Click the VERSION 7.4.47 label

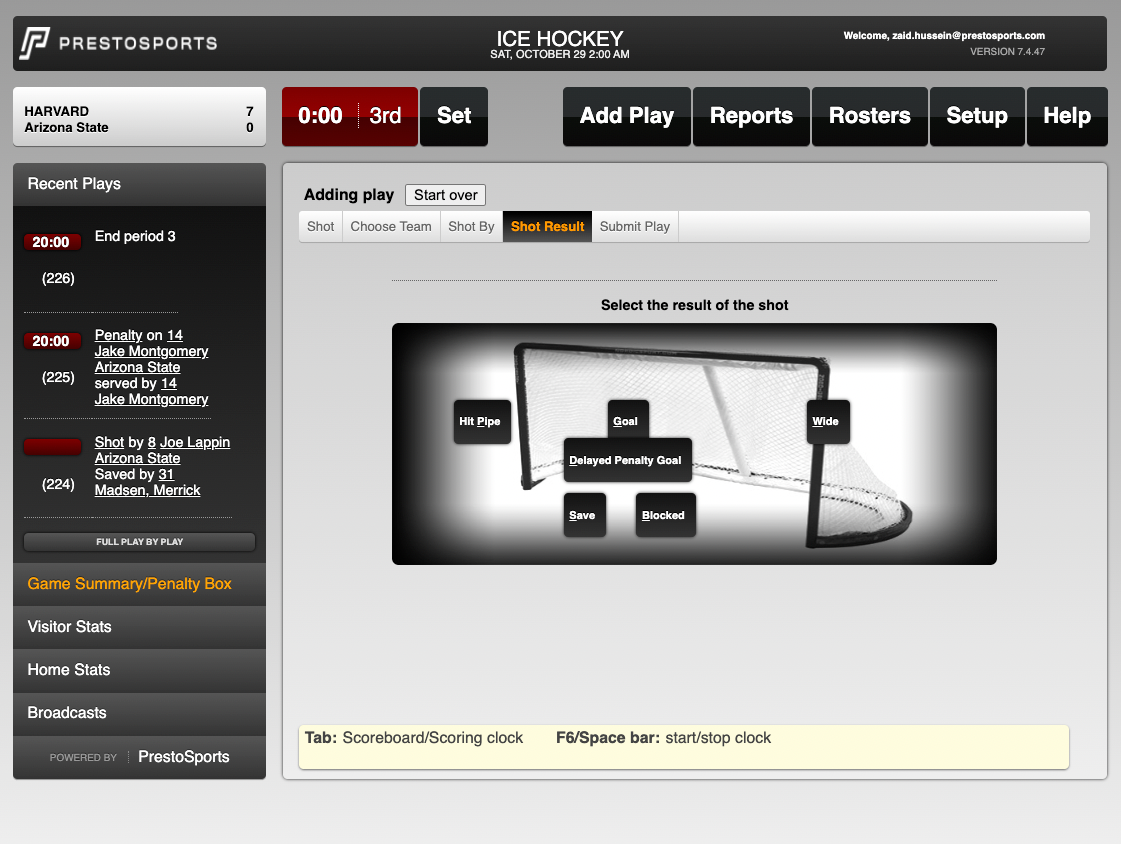pos(1007,51)
